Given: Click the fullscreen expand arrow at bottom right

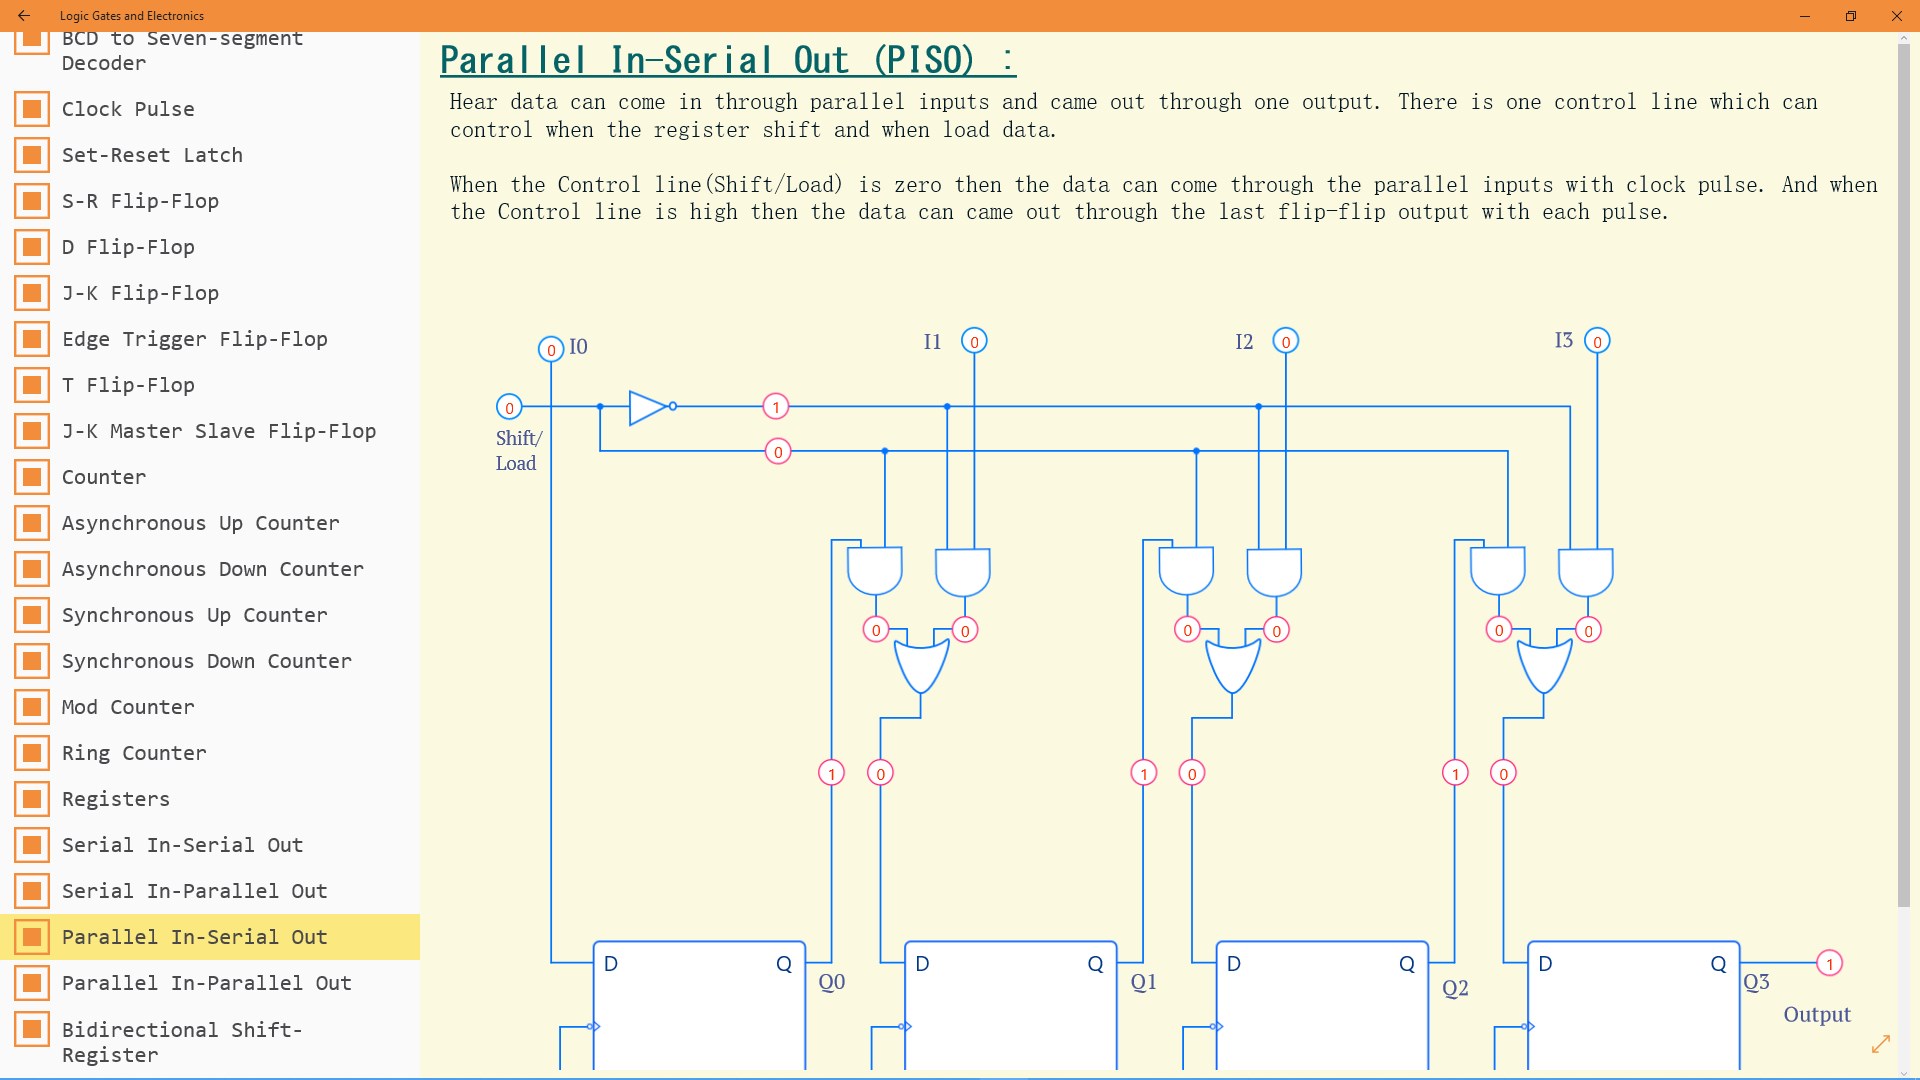Looking at the screenshot, I should 1881,1044.
